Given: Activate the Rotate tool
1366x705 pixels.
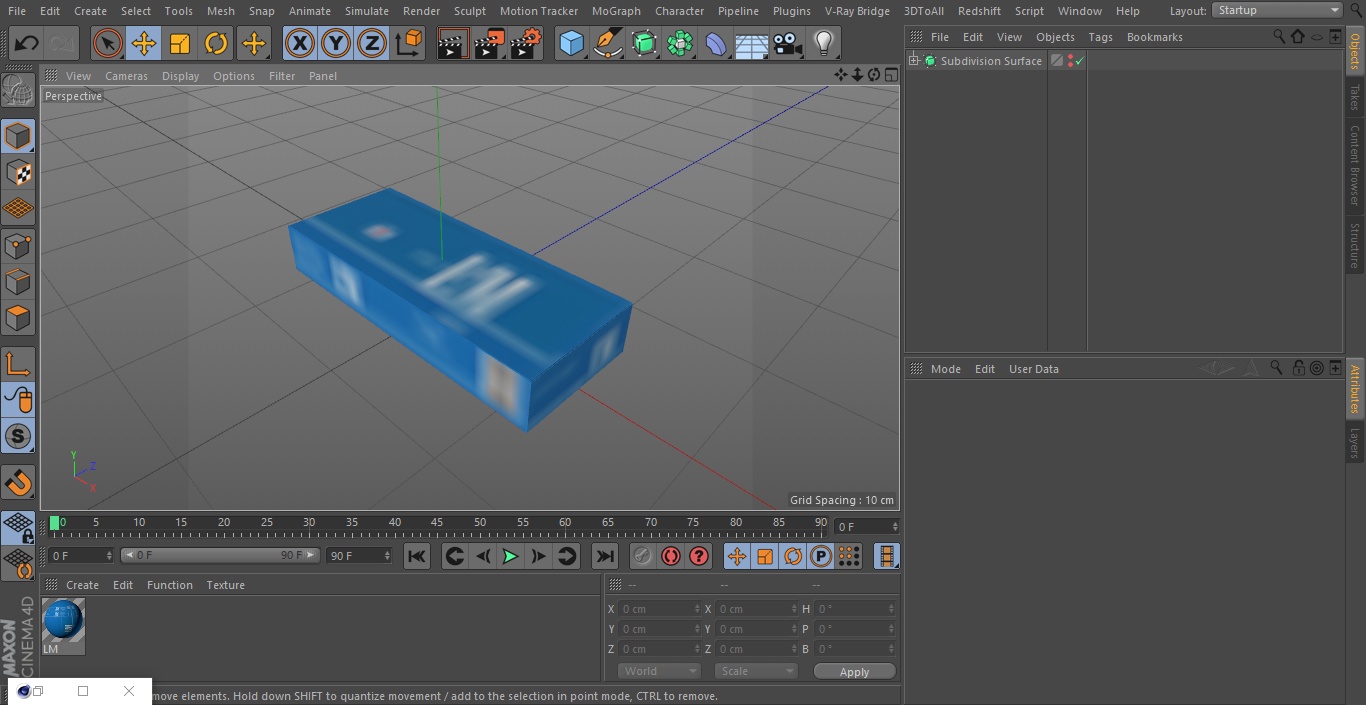Looking at the screenshot, I should click(216, 43).
